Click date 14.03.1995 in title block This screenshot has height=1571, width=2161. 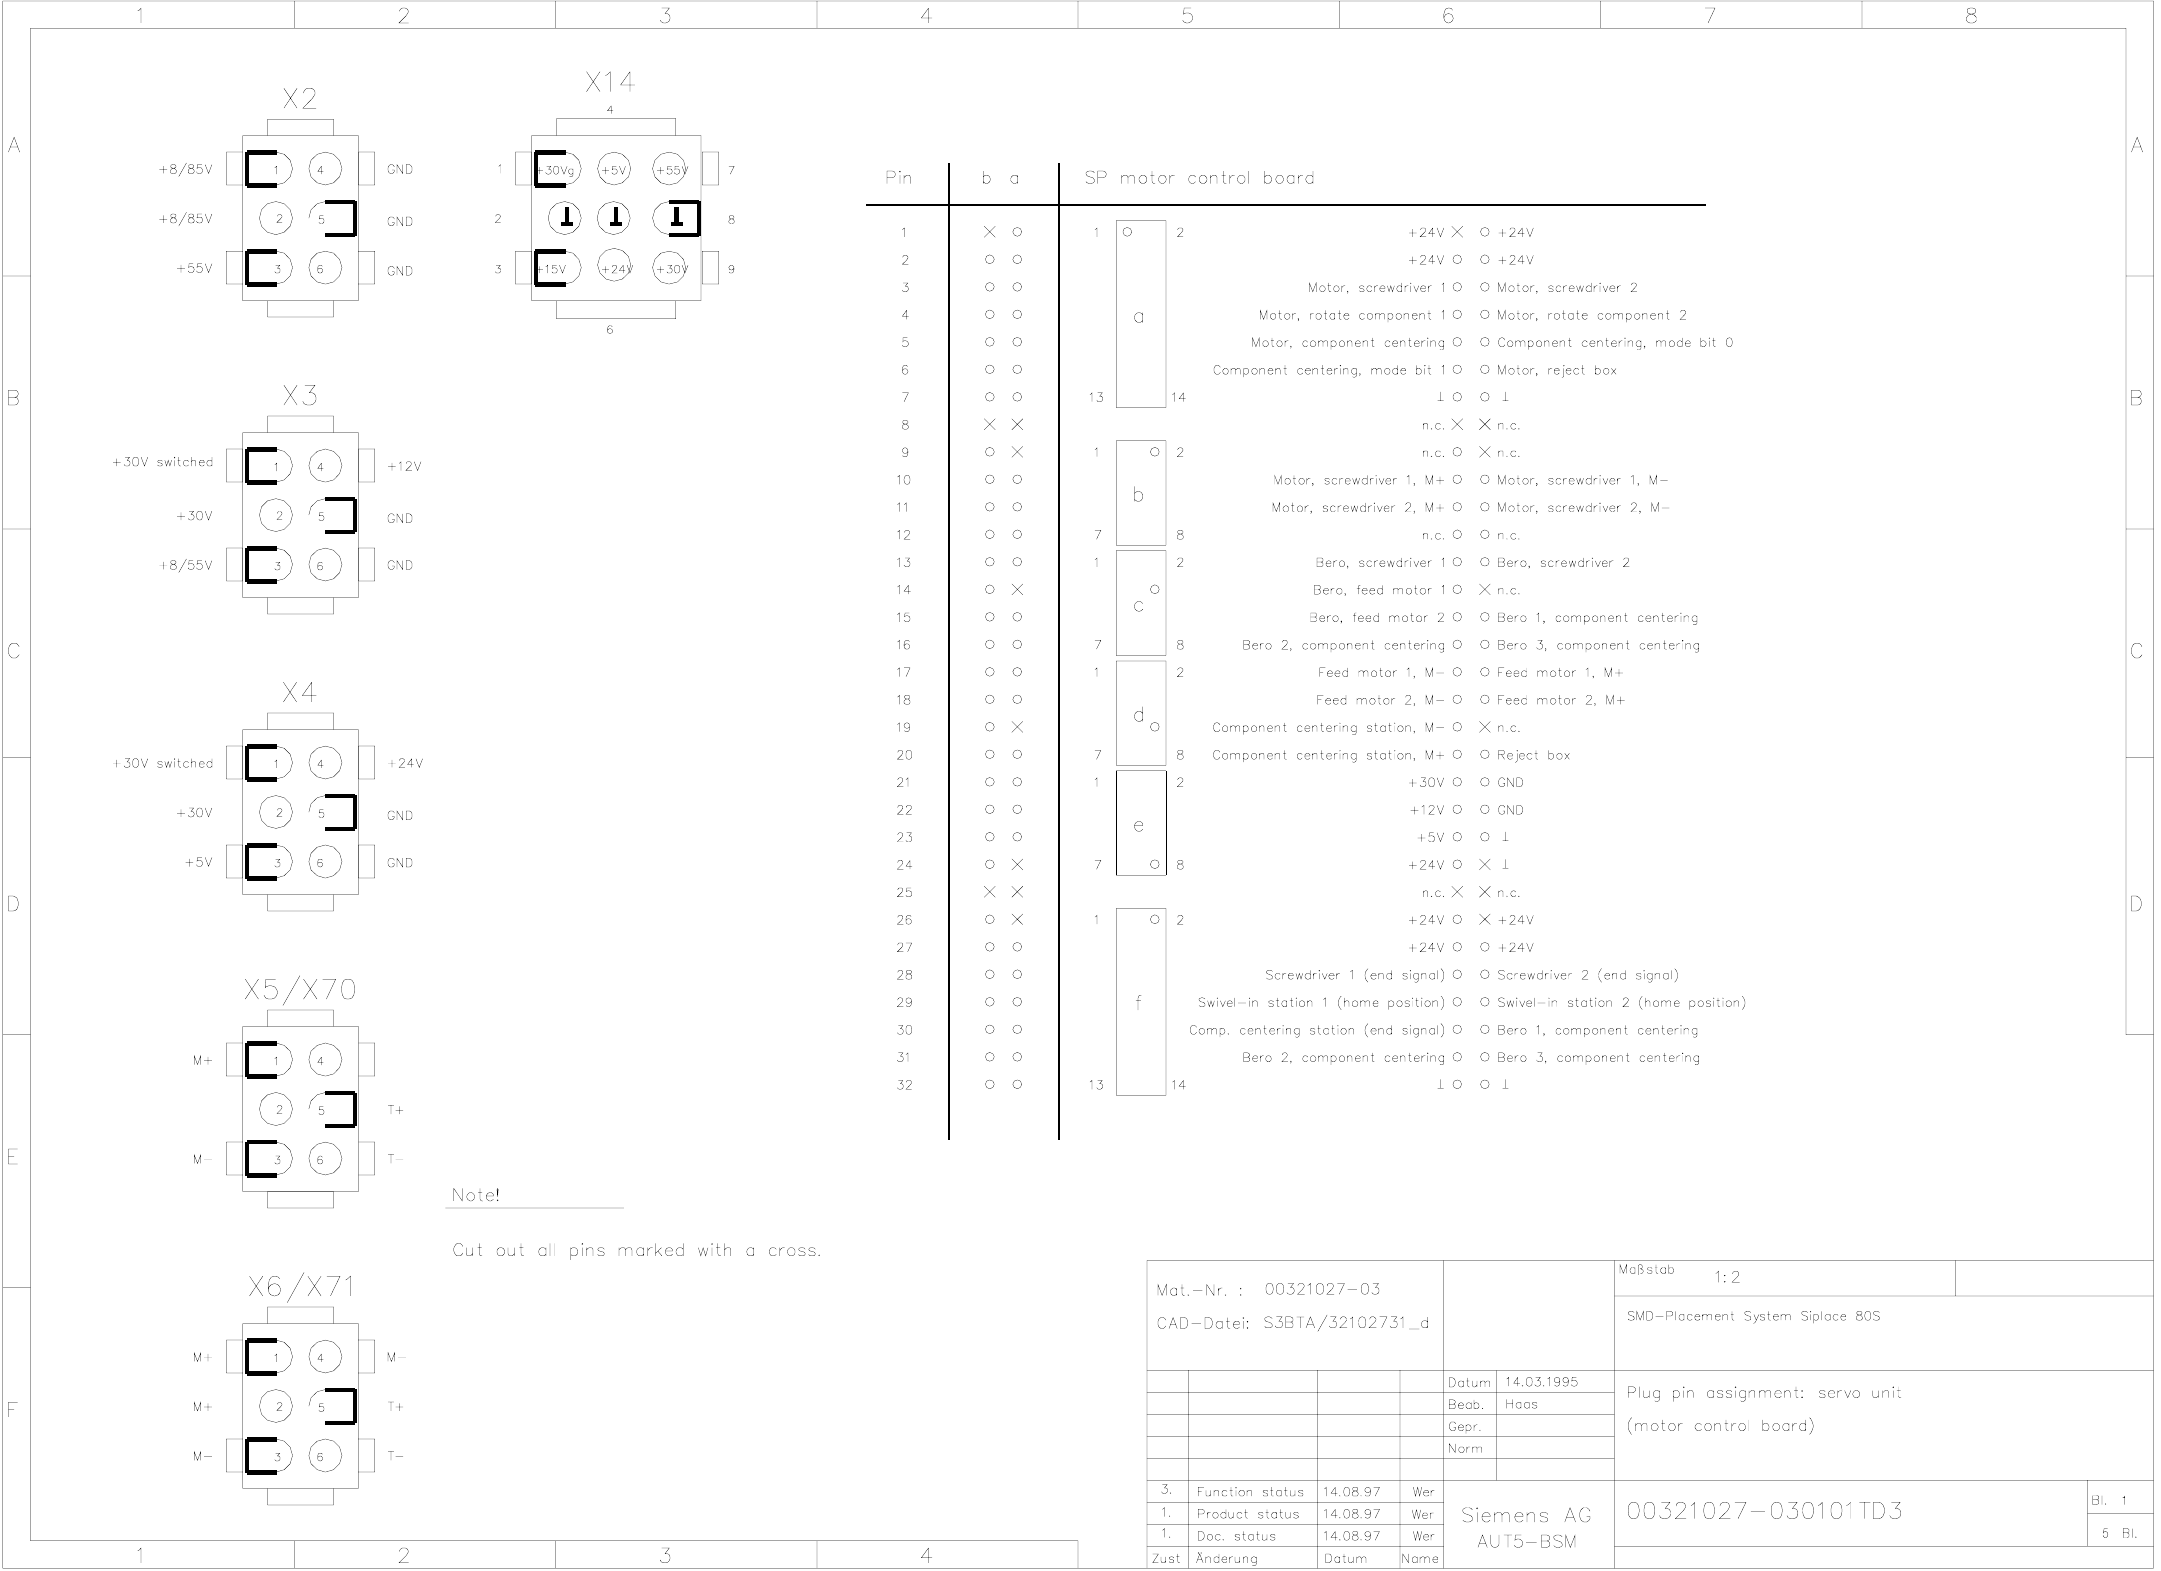point(1541,1382)
